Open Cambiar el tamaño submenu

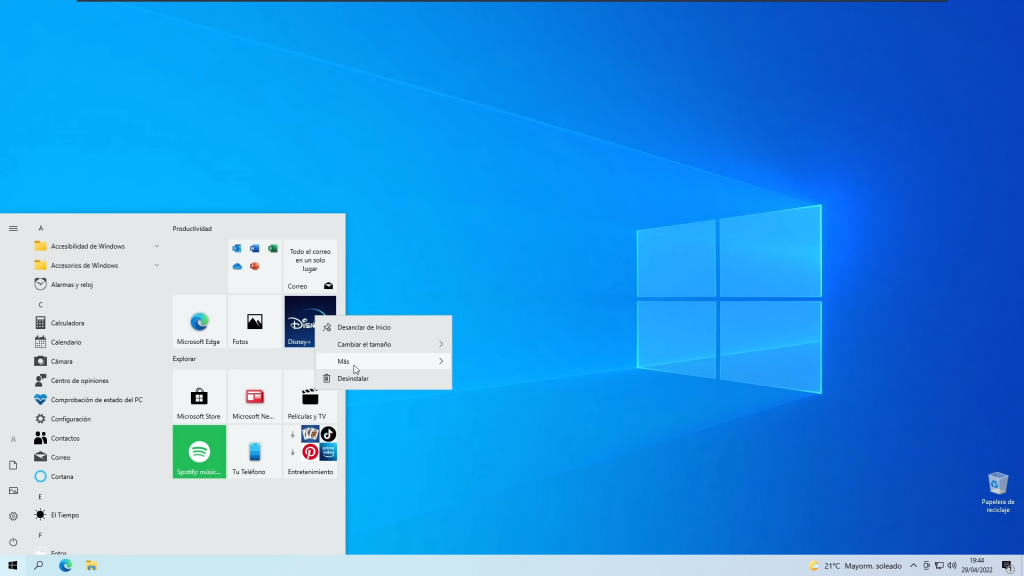383,344
